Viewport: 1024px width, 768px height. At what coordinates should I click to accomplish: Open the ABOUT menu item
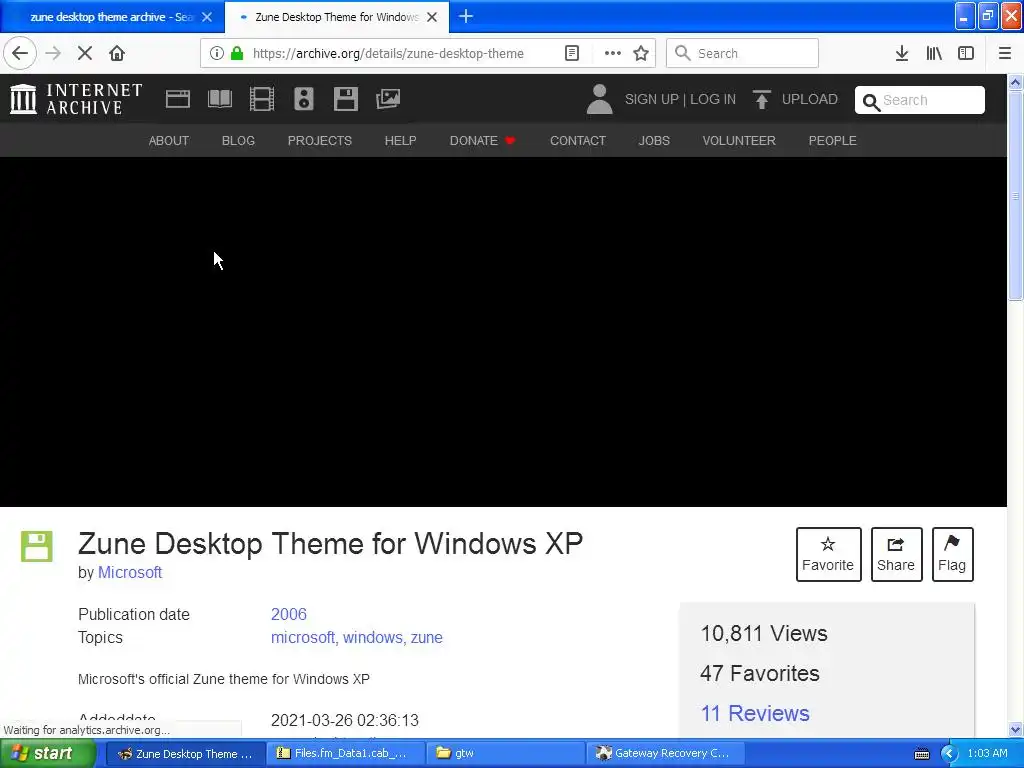coord(168,140)
